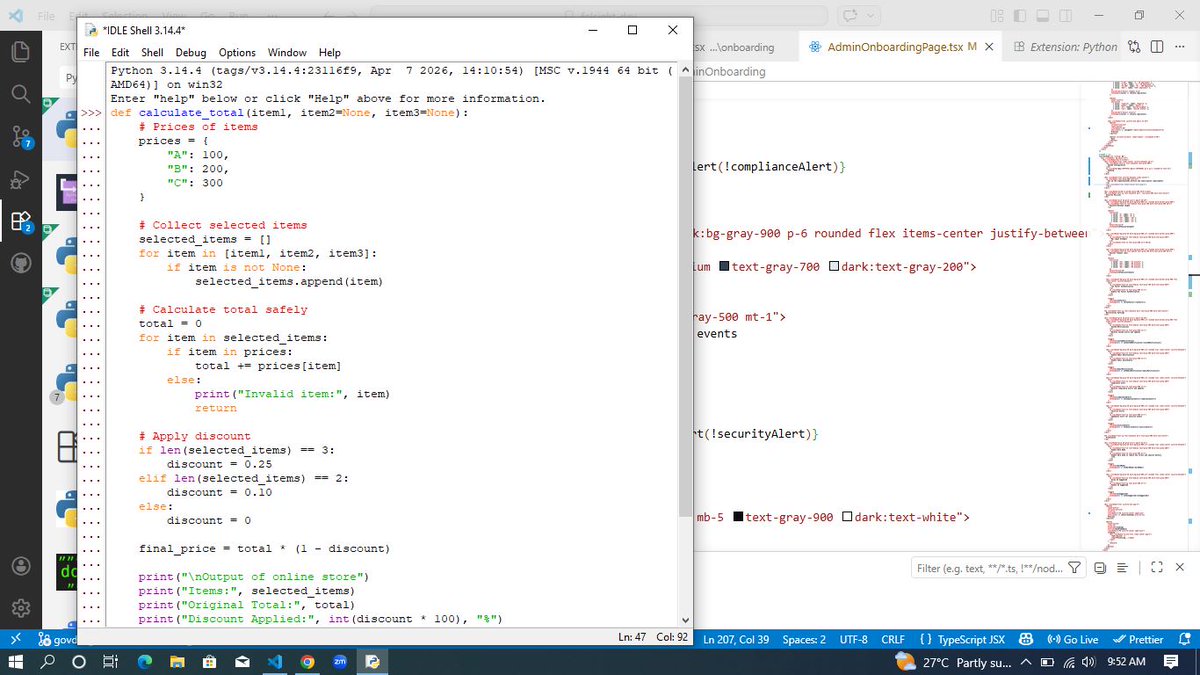Screen dimensions: 1200x675
Task: Click Spaces: 2 indentation setting
Action: 804,639
